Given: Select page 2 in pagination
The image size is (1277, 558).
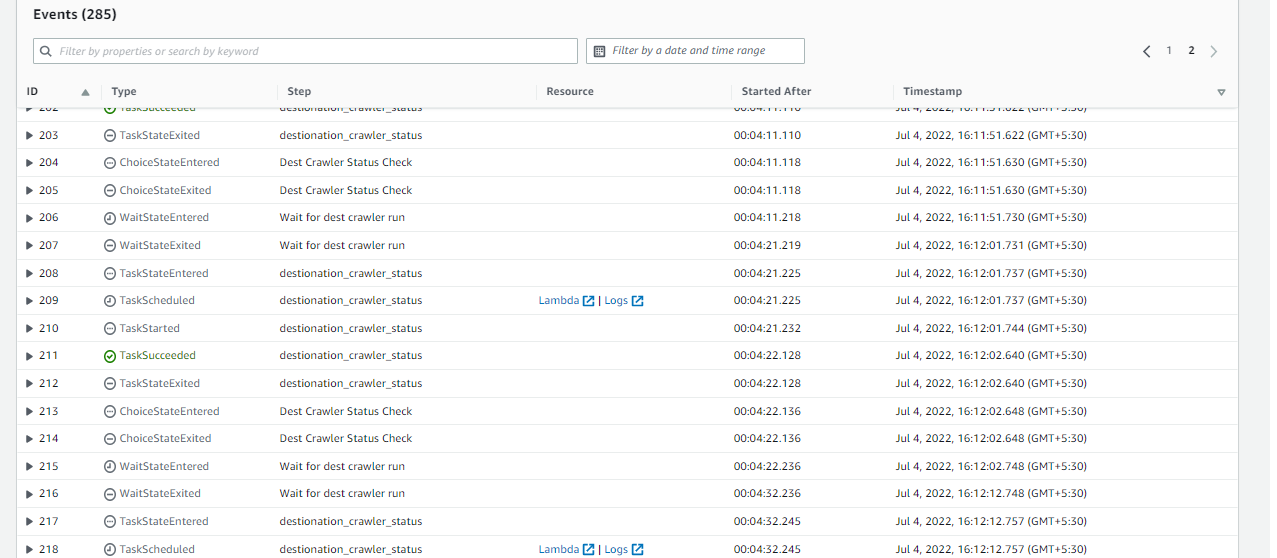Looking at the screenshot, I should tap(1191, 51).
